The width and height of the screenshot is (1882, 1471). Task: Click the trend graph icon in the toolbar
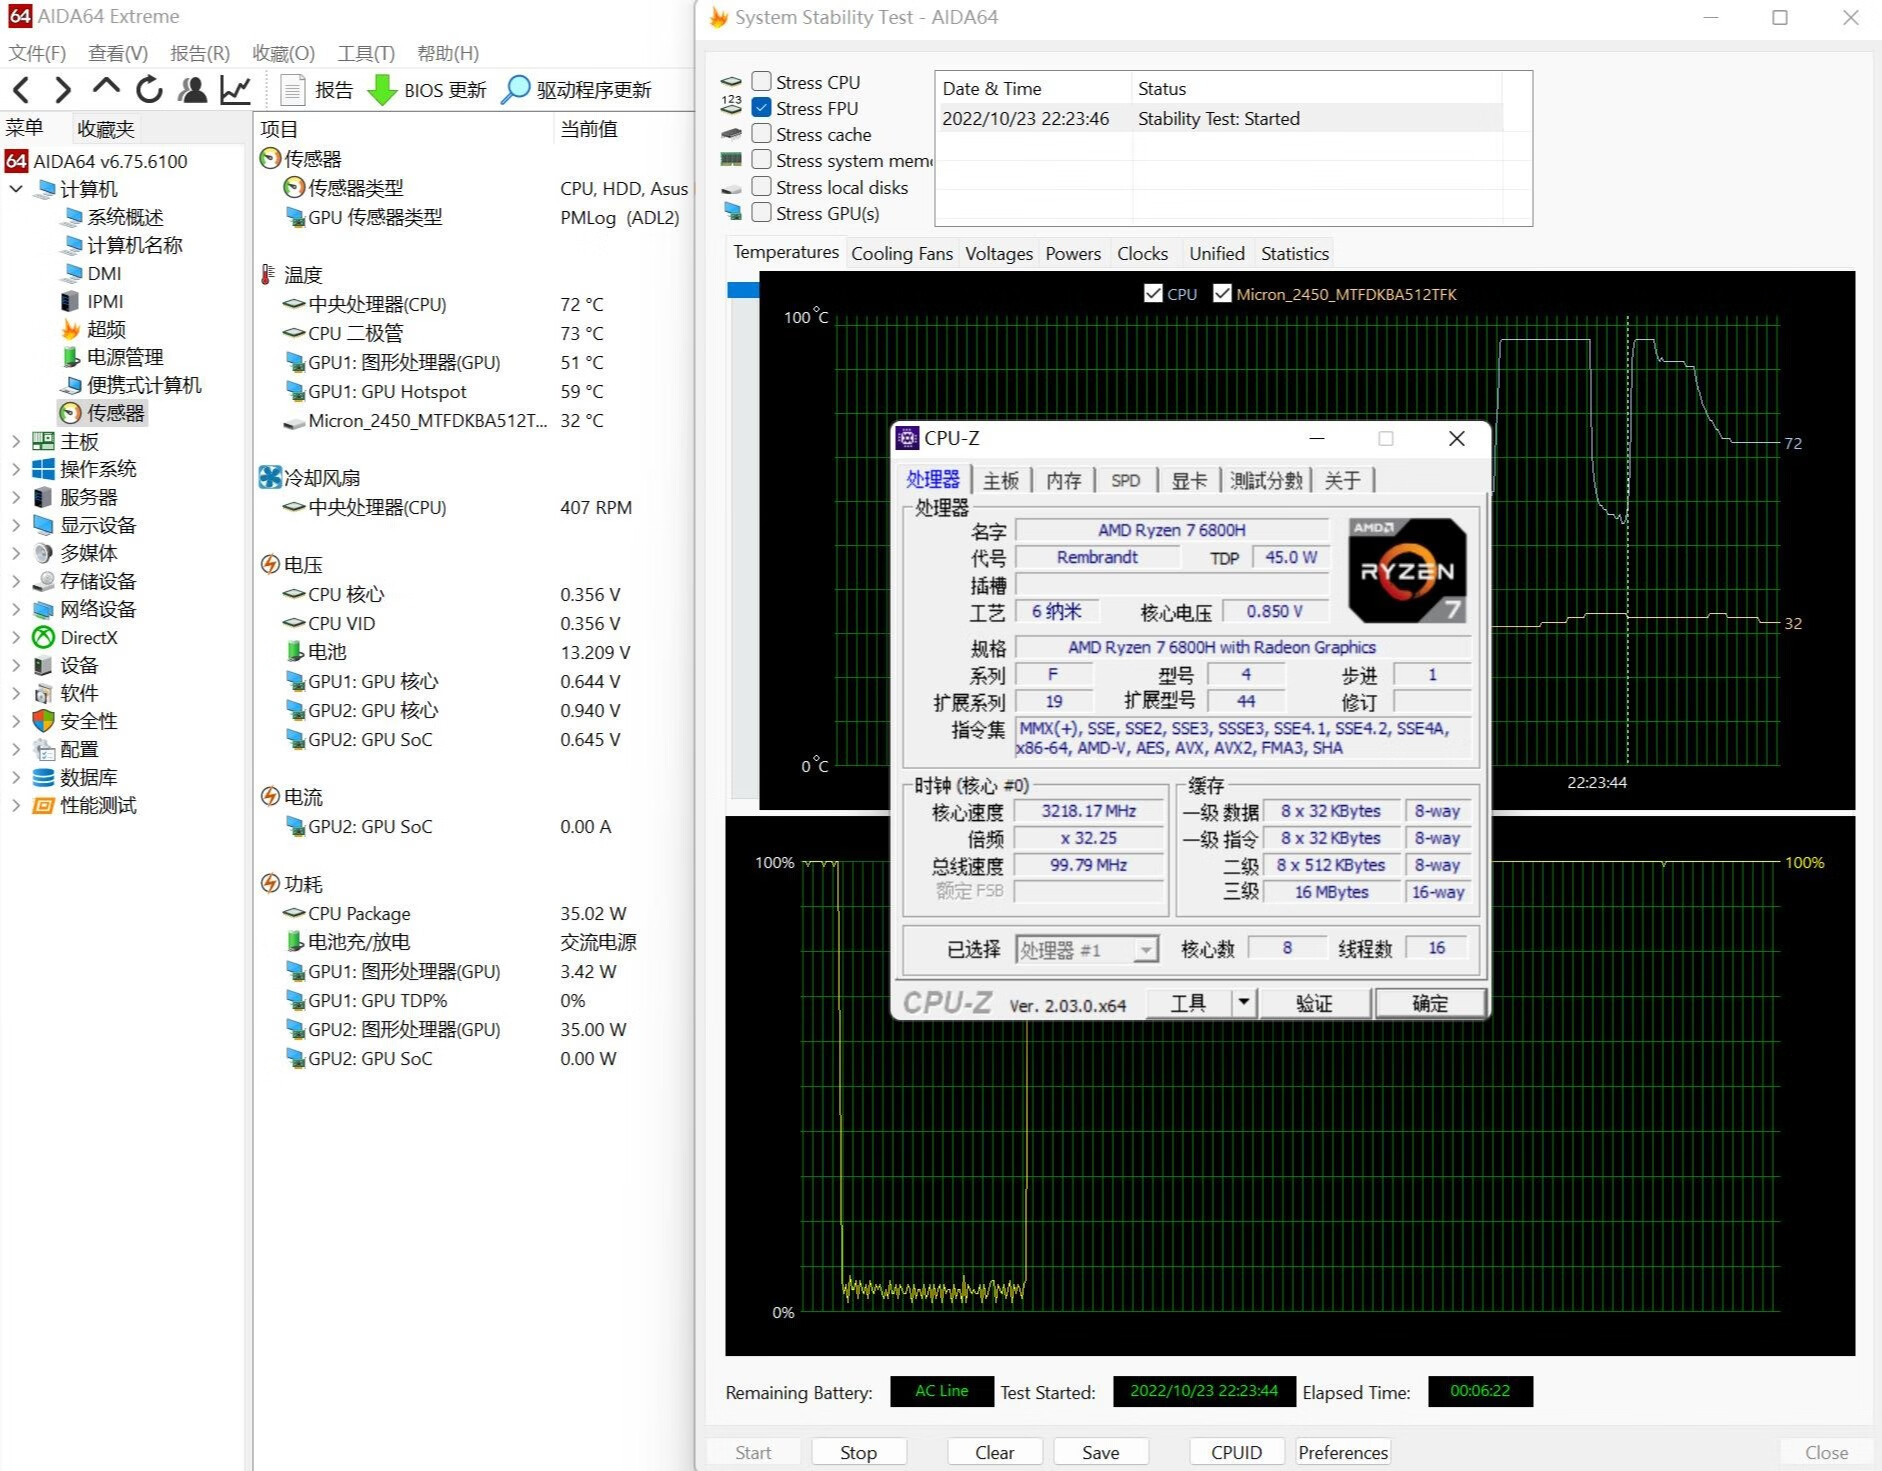pyautogui.click(x=235, y=90)
